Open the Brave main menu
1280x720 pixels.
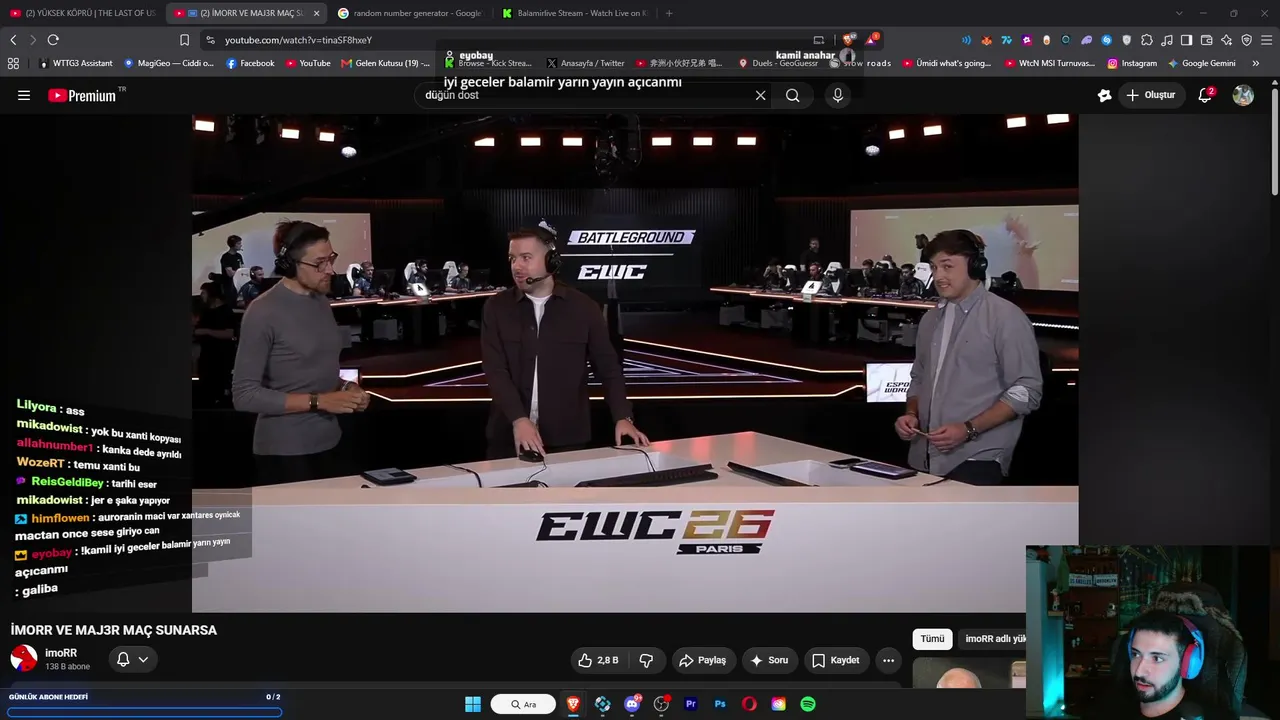(1267, 40)
